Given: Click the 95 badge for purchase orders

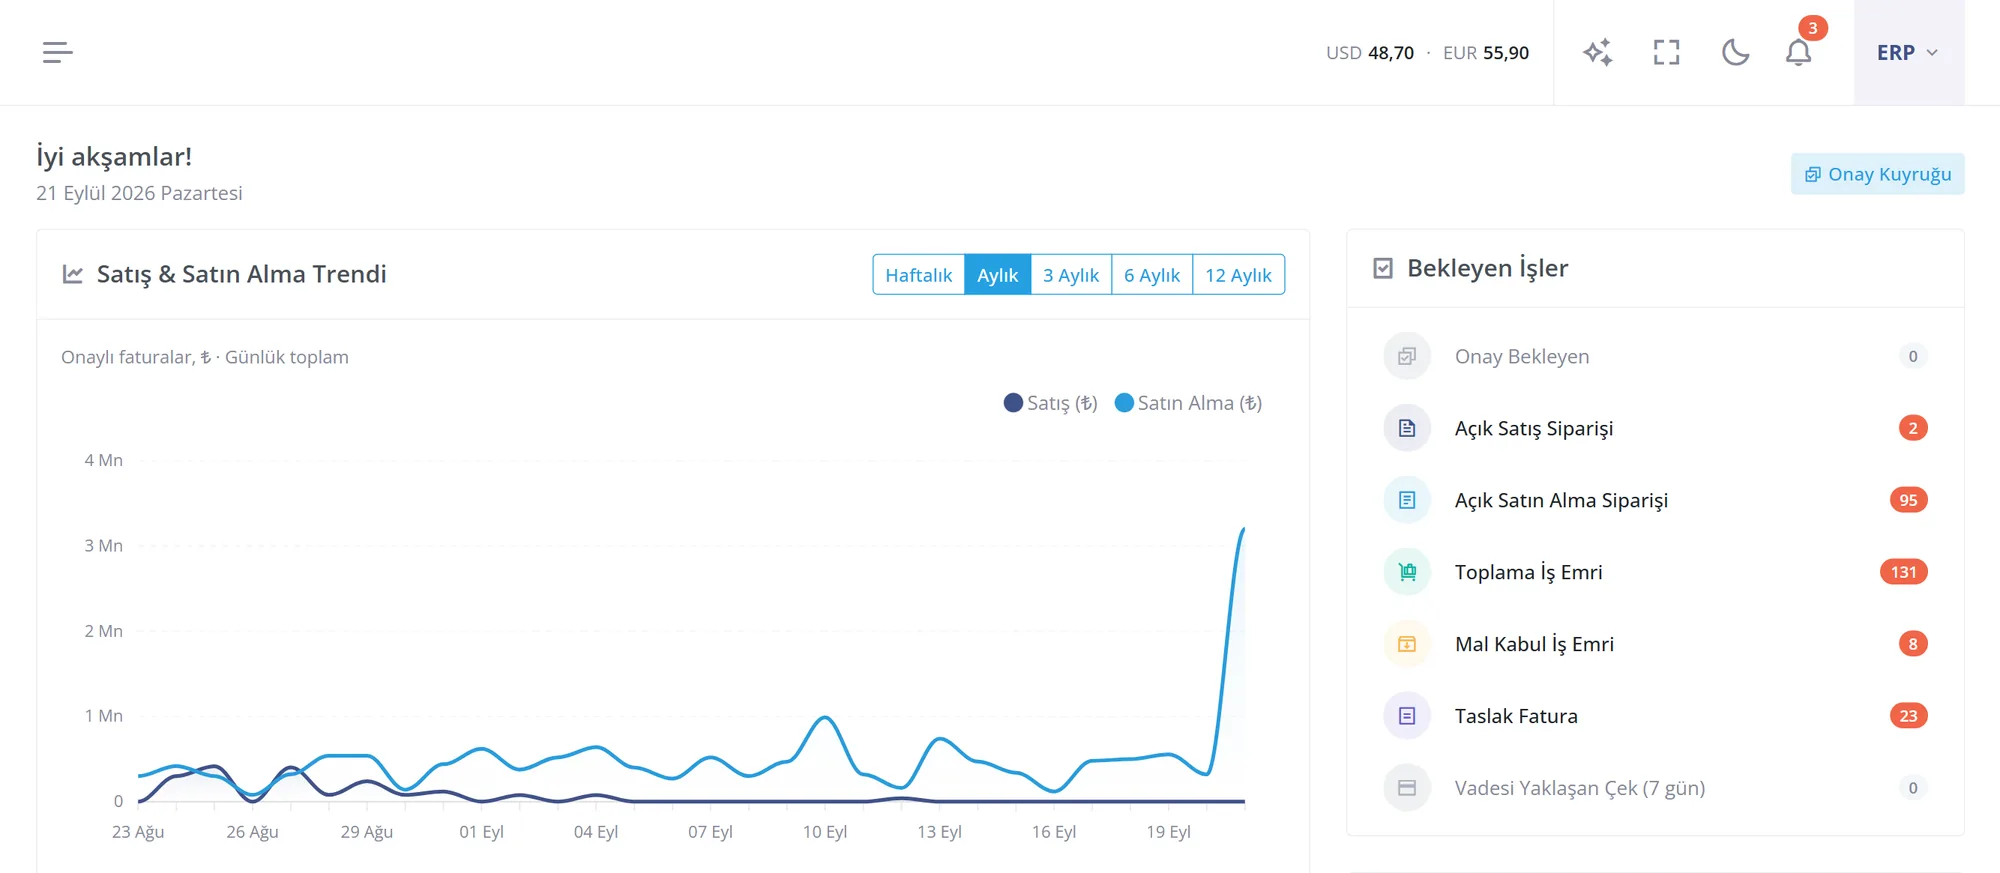Looking at the screenshot, I should pyautogui.click(x=1908, y=500).
